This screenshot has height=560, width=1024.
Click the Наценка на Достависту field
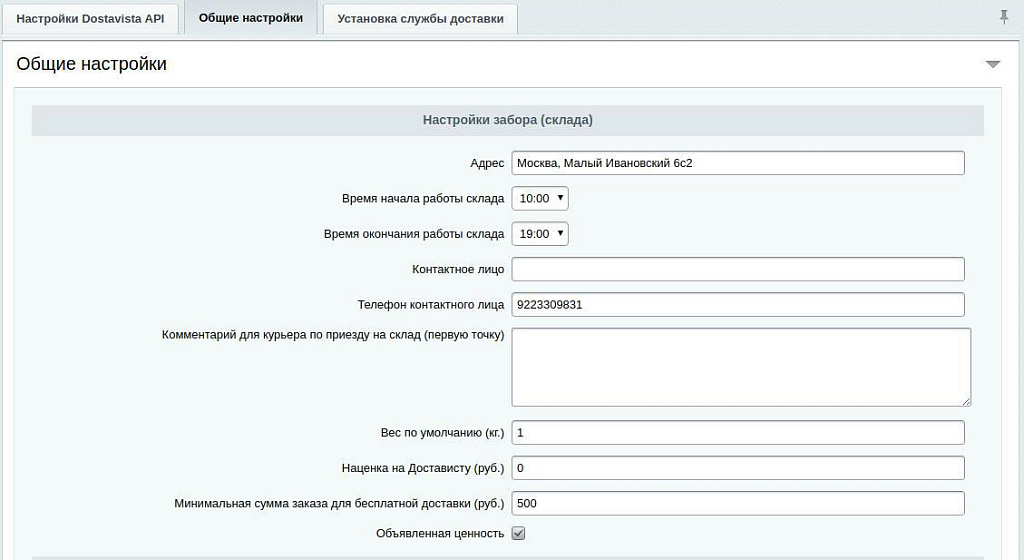coord(737,468)
